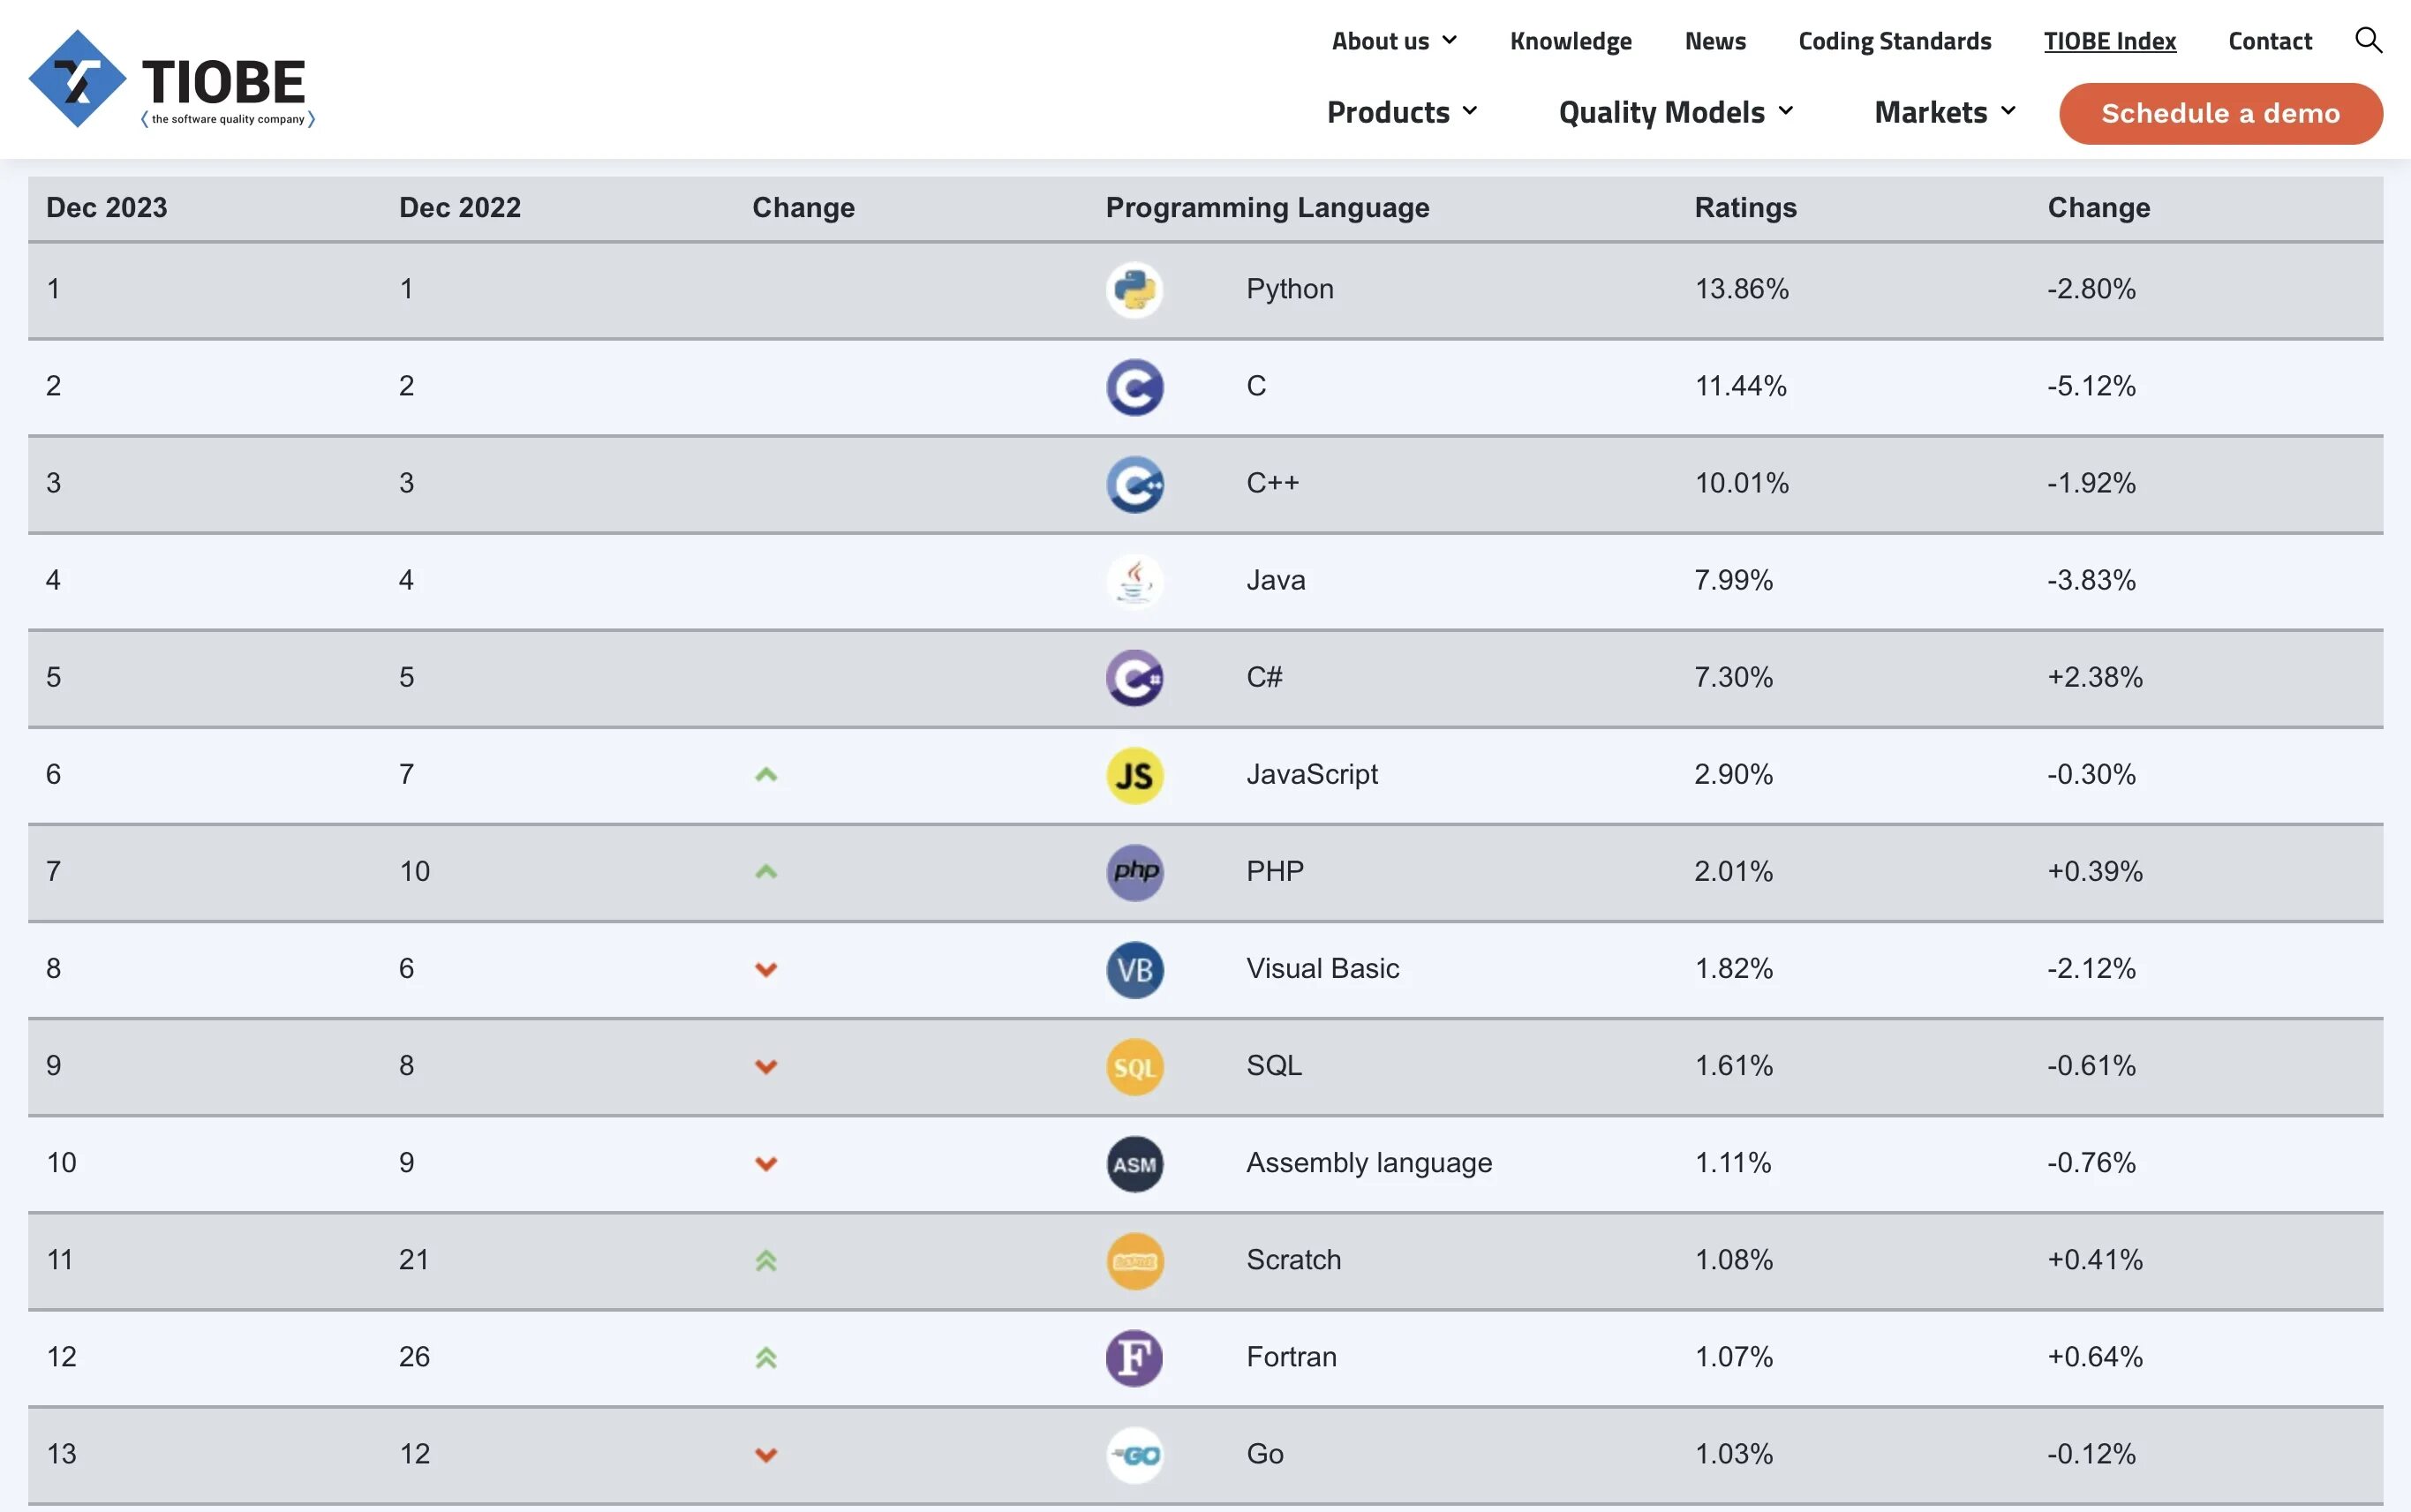The width and height of the screenshot is (2411, 1512).
Task: Click the Java coffee cup icon
Action: [1134, 581]
